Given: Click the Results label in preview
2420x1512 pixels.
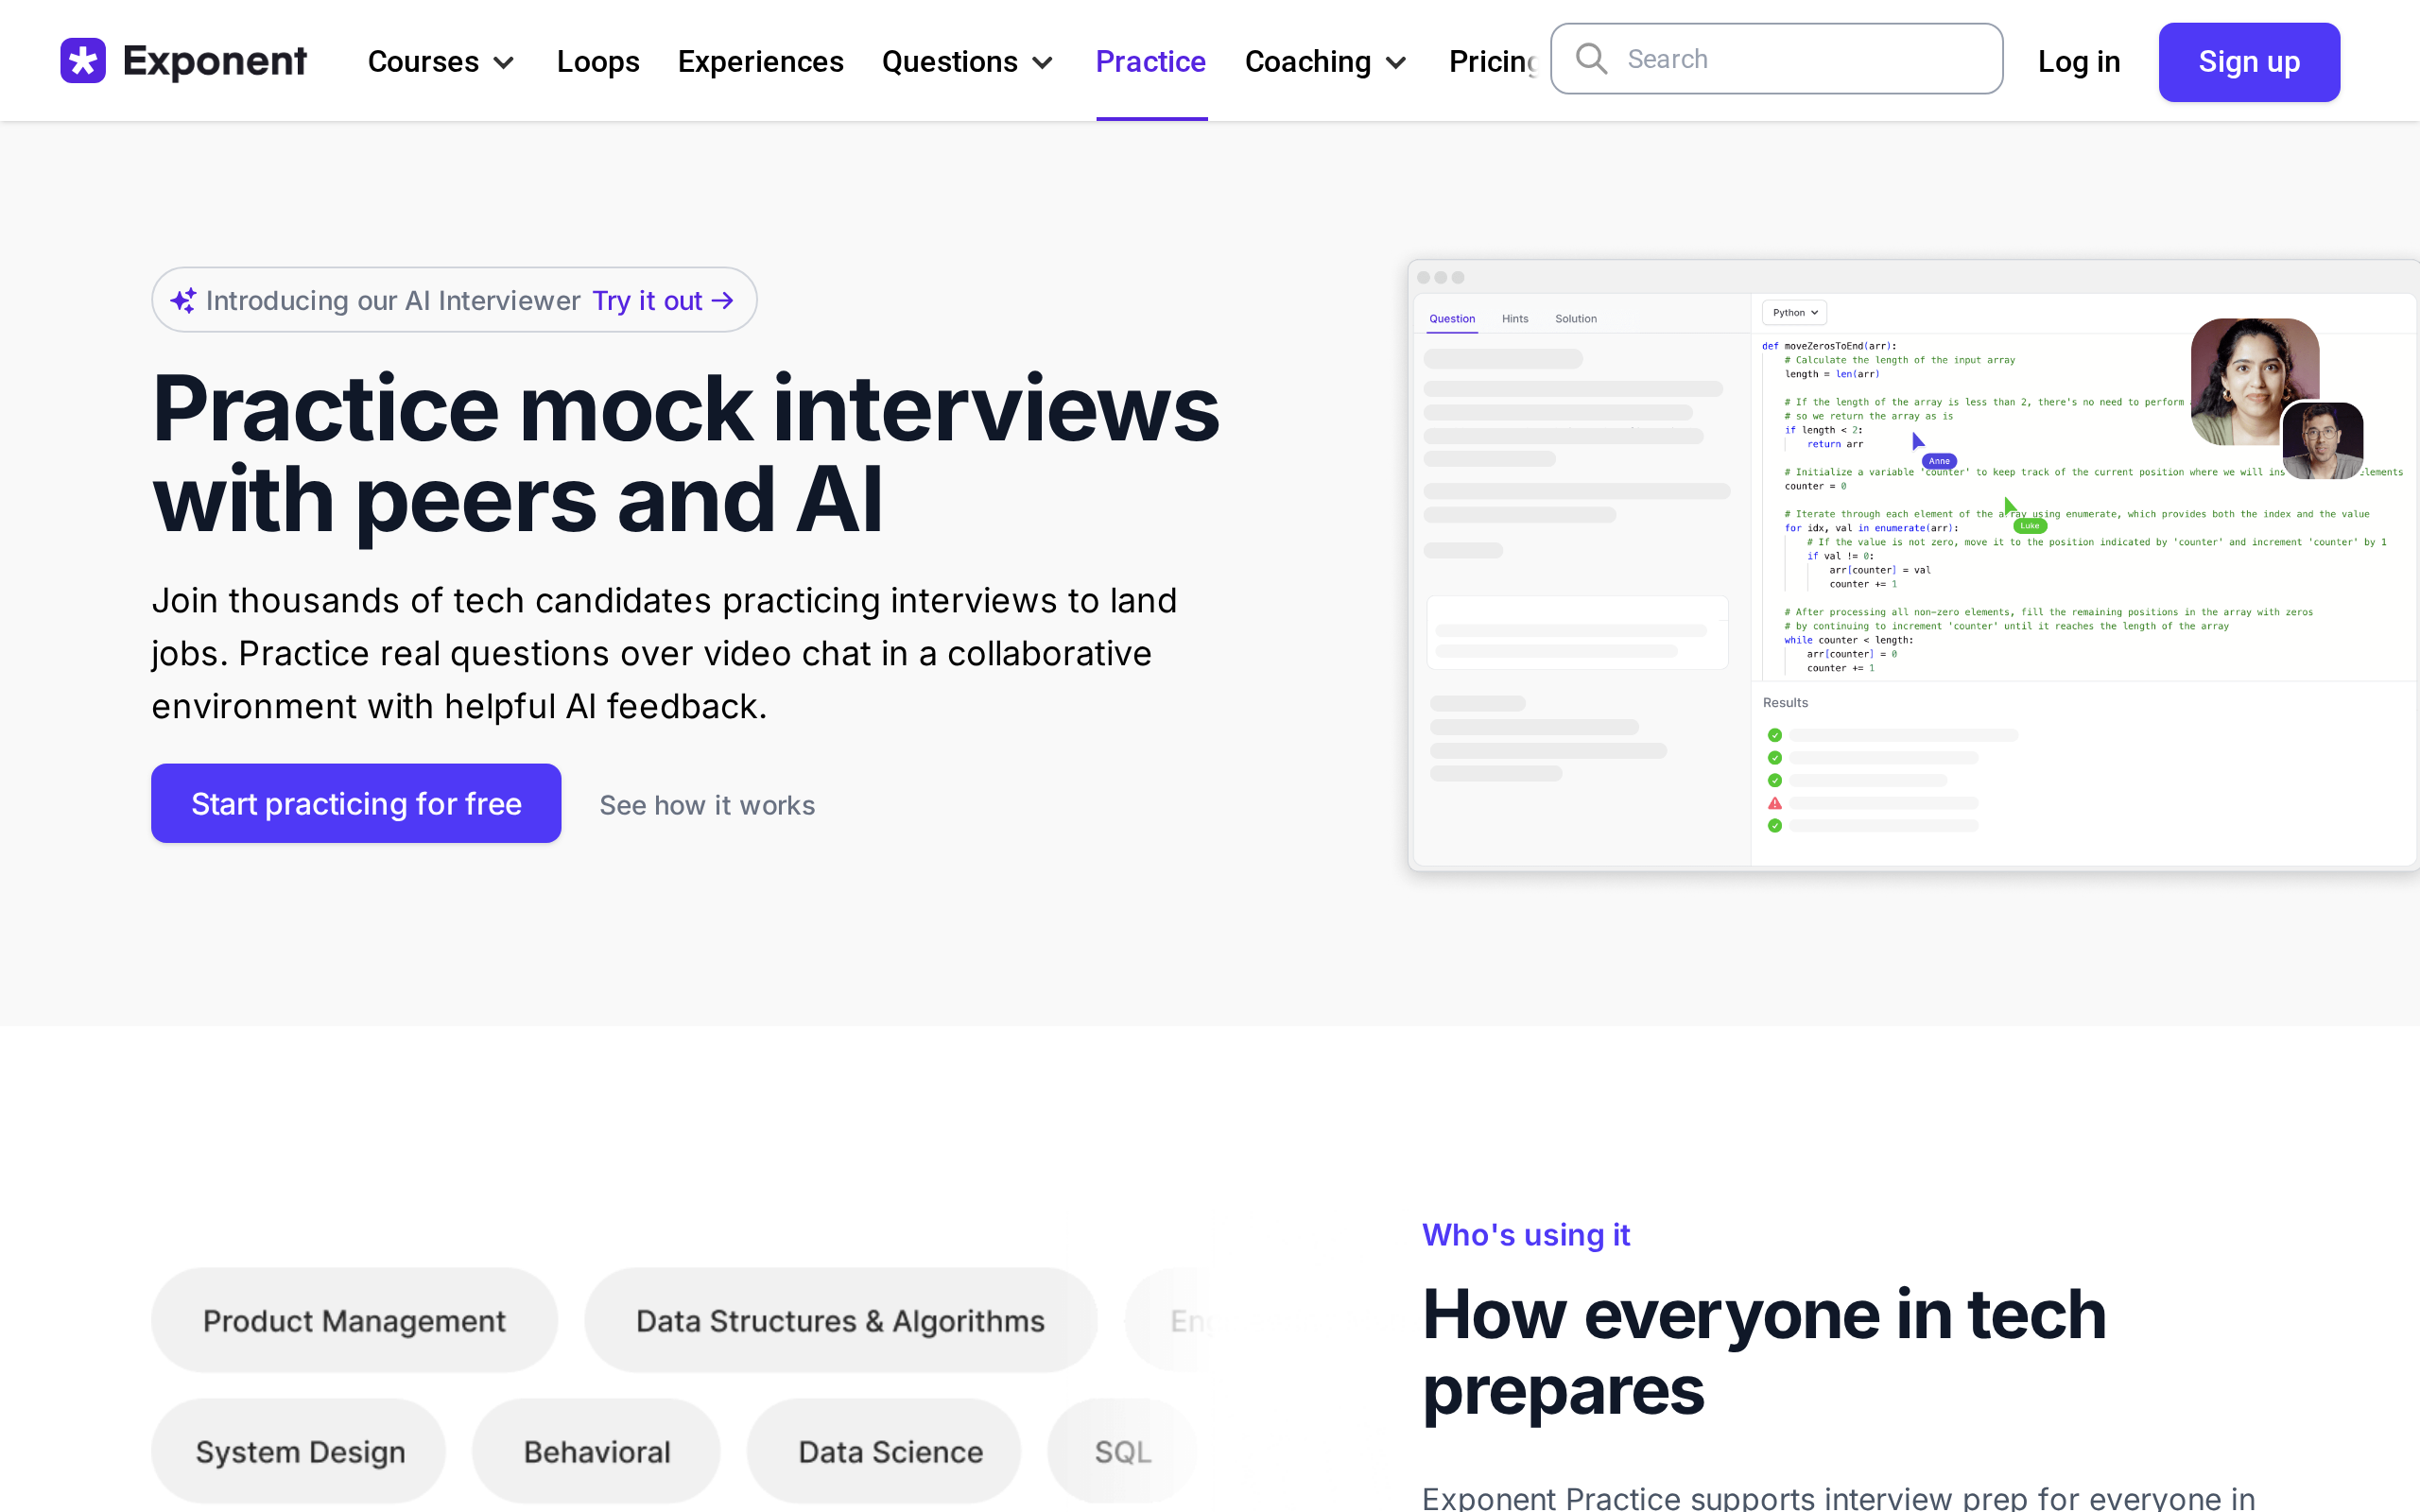Looking at the screenshot, I should [x=1785, y=703].
